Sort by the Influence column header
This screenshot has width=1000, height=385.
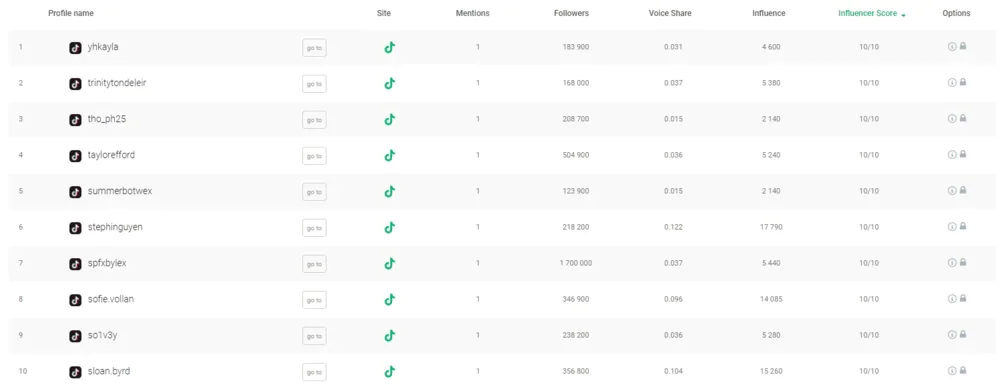pos(768,13)
